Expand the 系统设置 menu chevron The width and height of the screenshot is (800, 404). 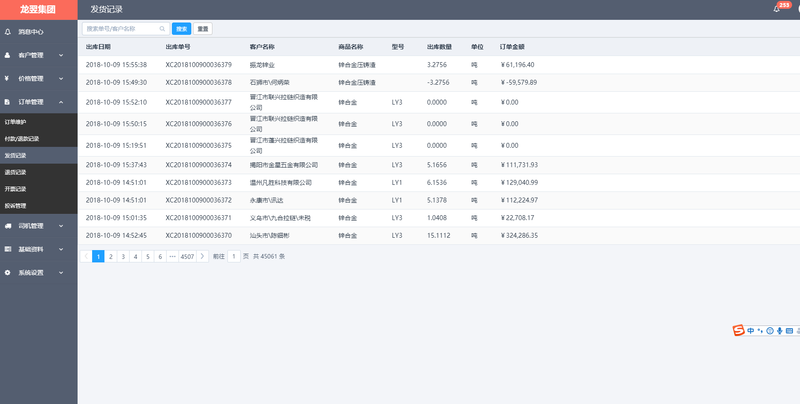[x=61, y=273]
